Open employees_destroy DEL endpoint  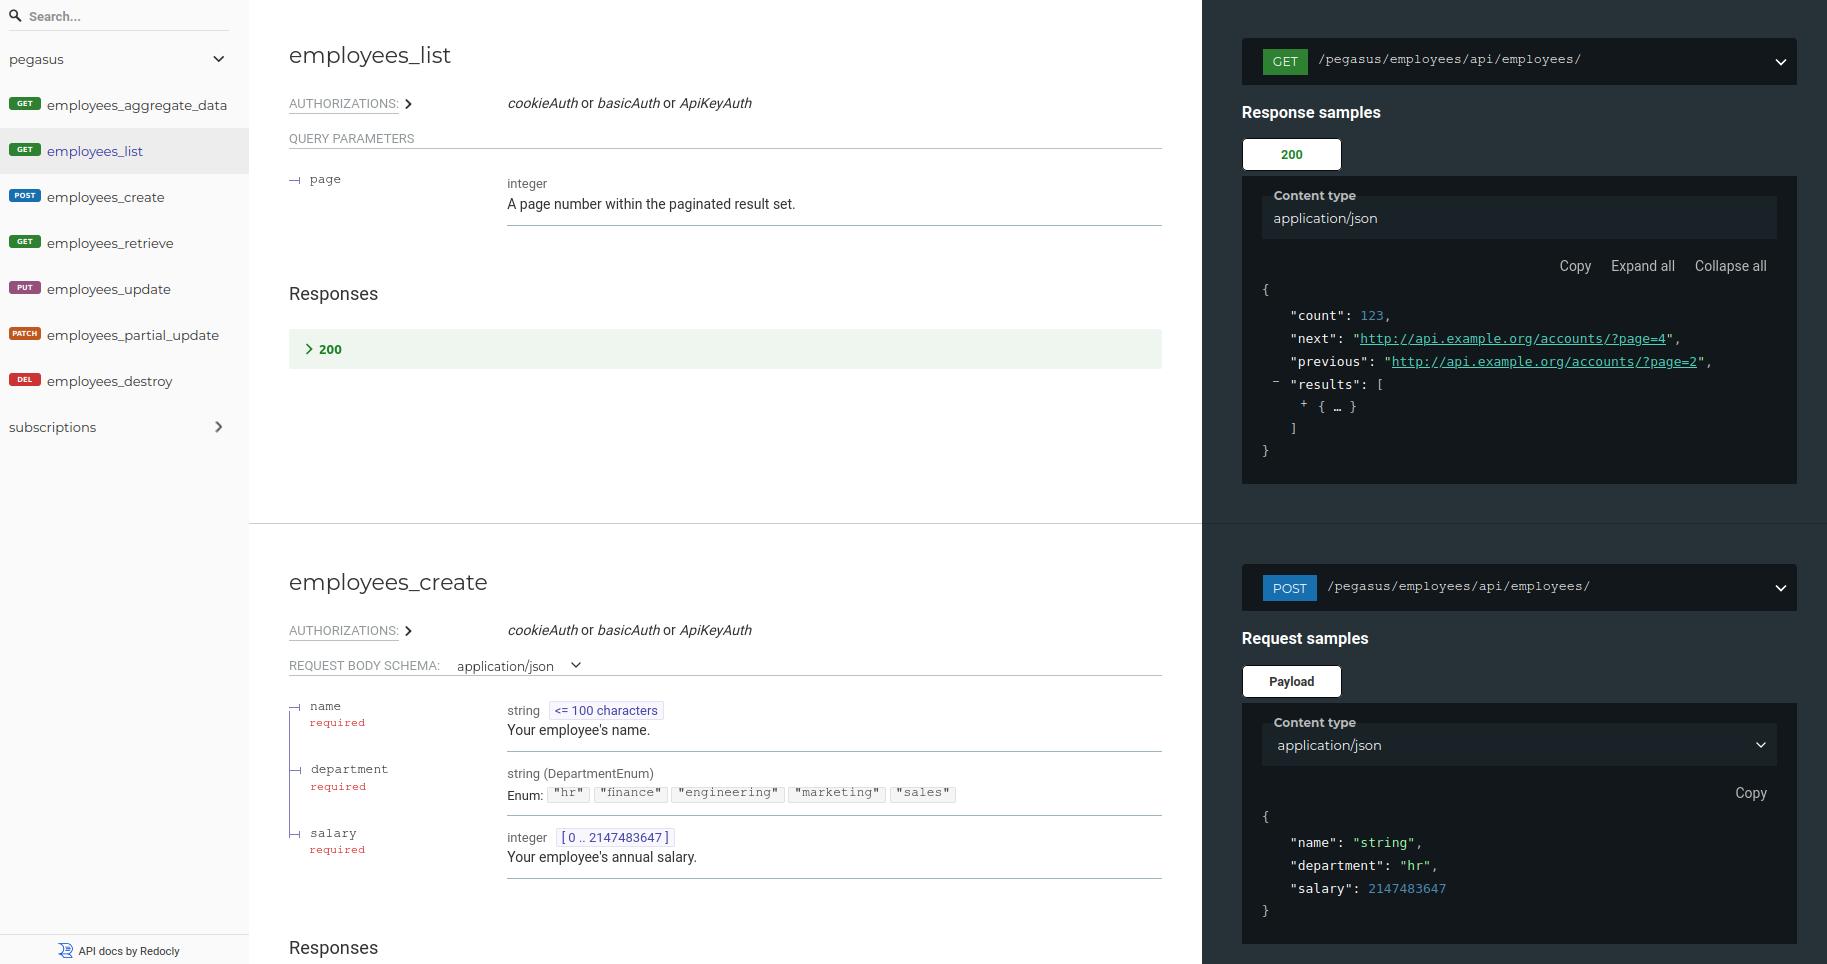109,381
